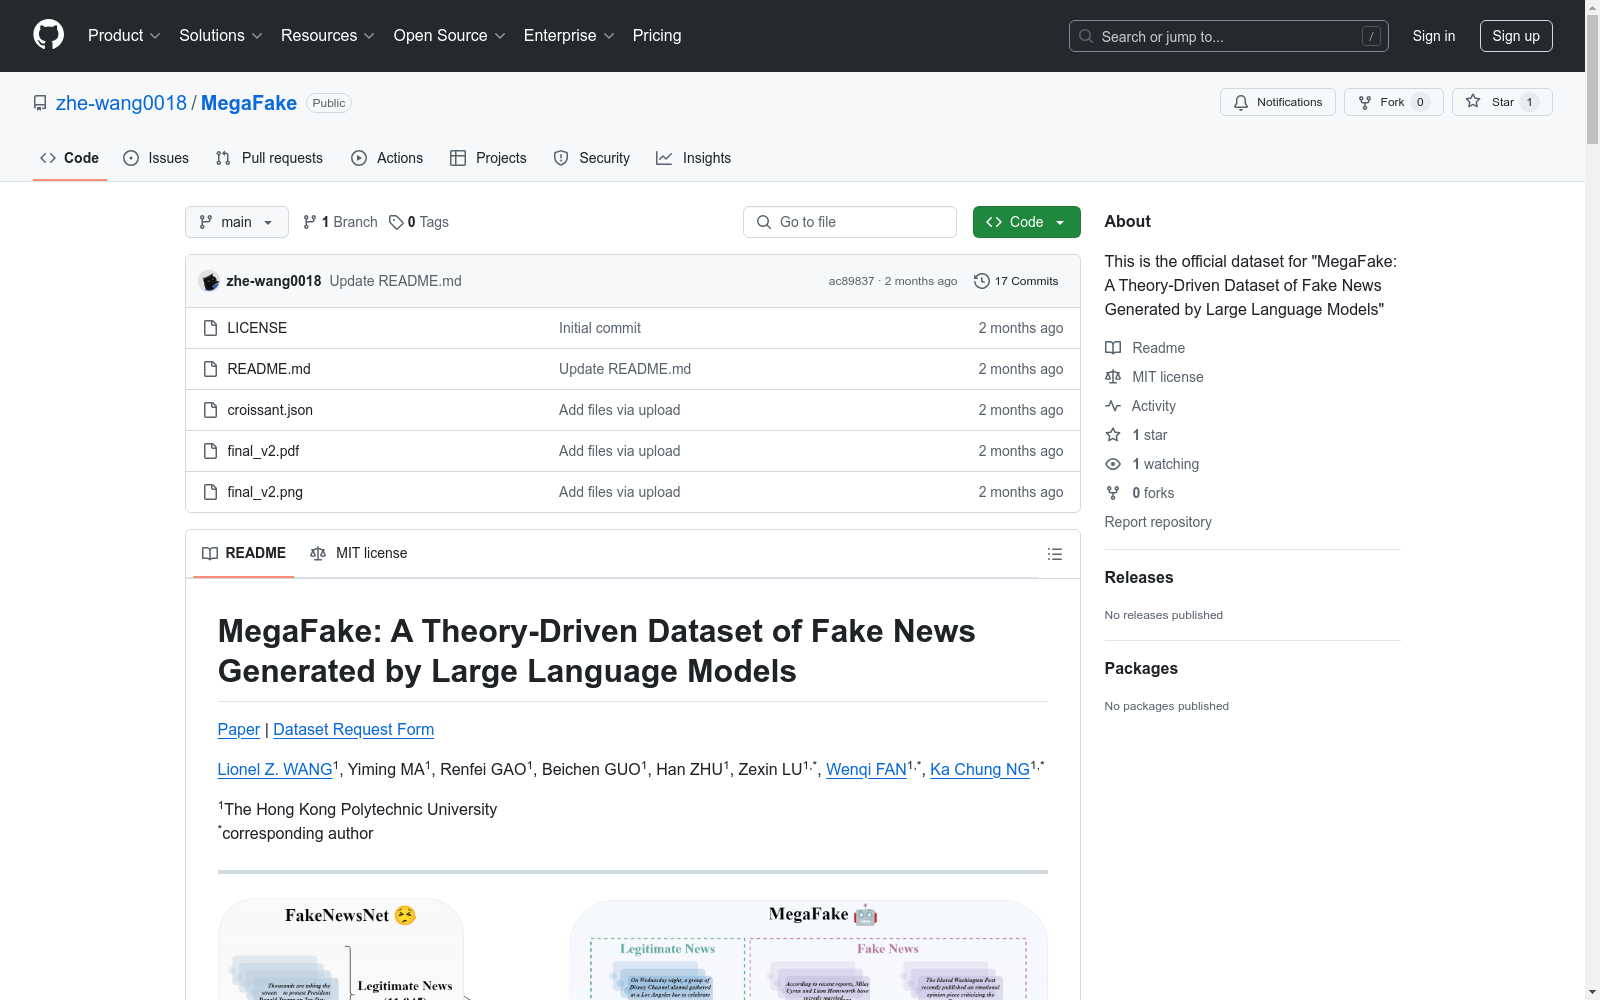The image size is (1600, 1000).
Task: Click the book icon beside Readme in About
Action: tap(1113, 348)
